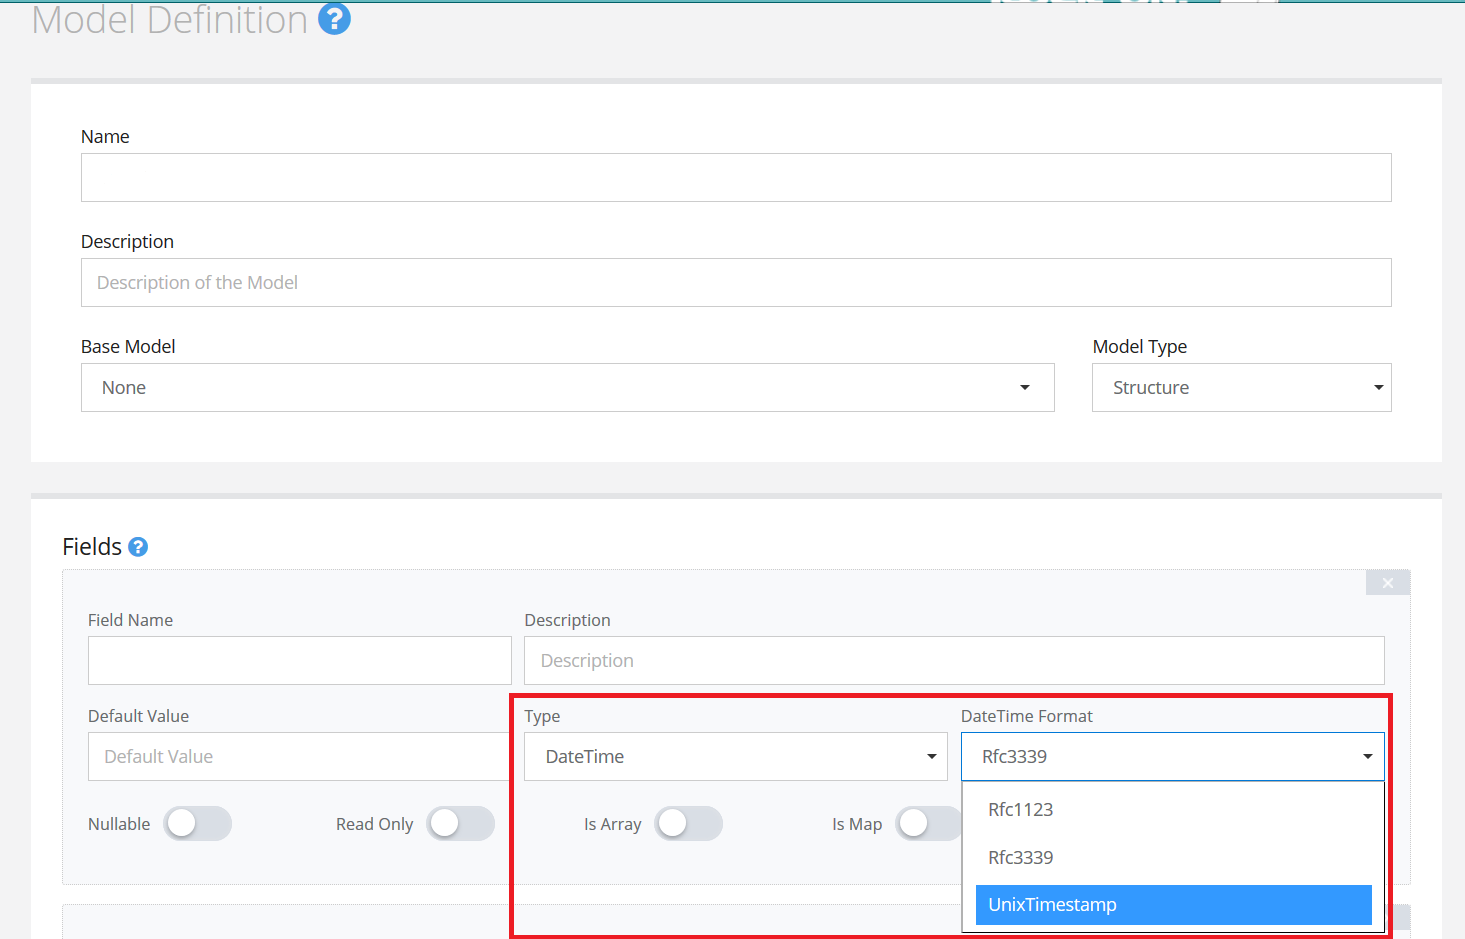1465x939 pixels.
Task: Click the Description of the Model field
Action: pyautogui.click(x=736, y=282)
